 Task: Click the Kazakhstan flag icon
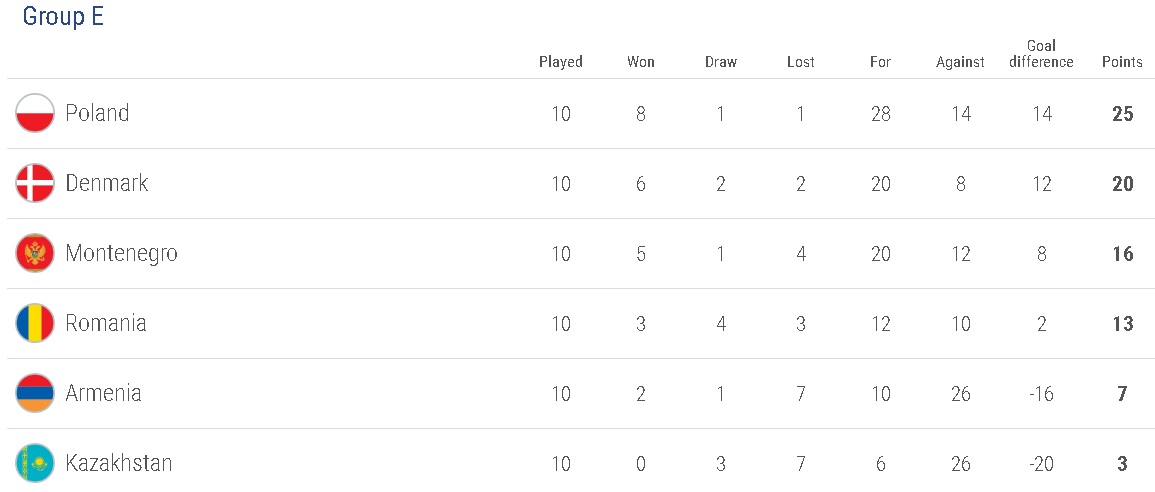pyautogui.click(x=35, y=463)
